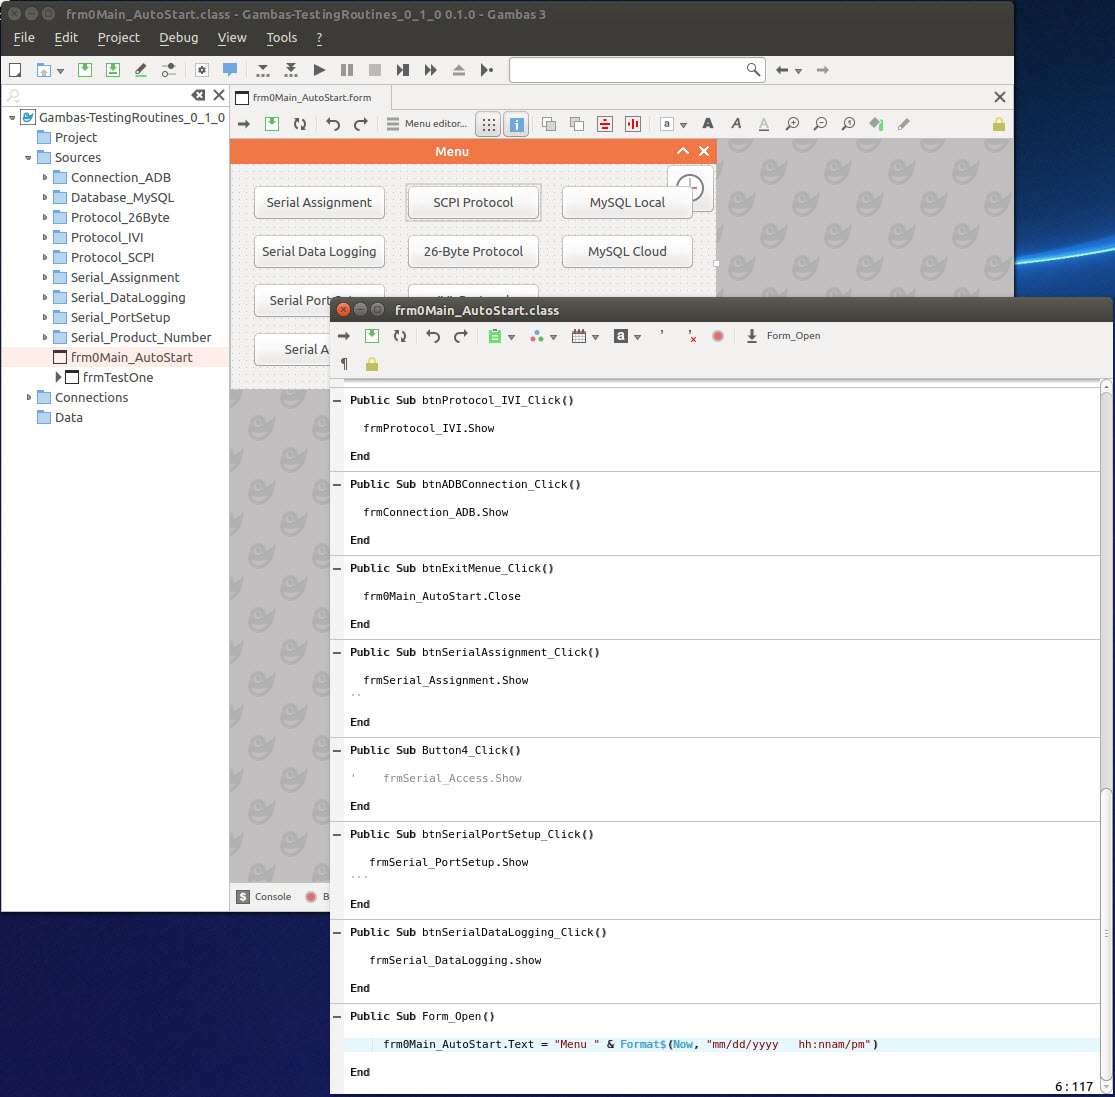Click the Pause button in main toolbar
1115x1097 pixels.
(347, 70)
